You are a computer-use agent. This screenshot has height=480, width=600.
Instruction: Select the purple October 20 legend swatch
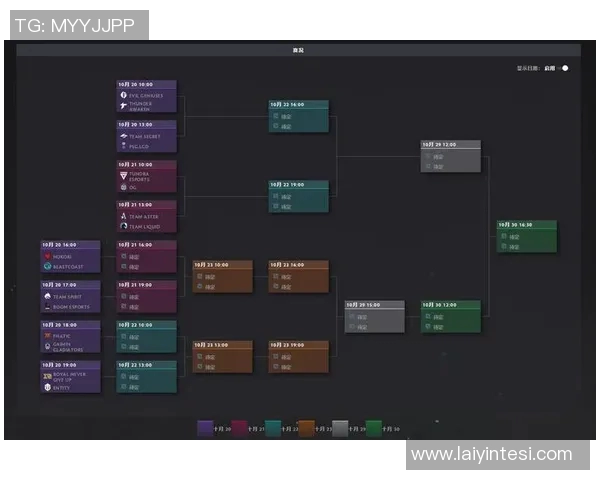205,428
